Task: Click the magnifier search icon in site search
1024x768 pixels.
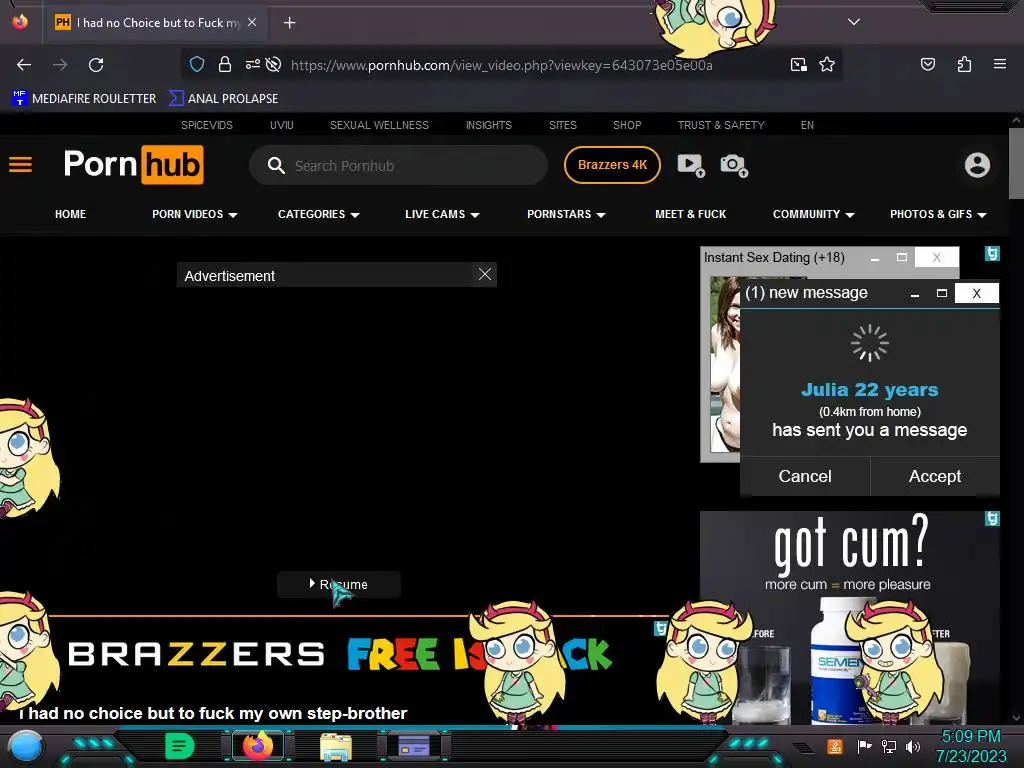Action: [x=276, y=165]
